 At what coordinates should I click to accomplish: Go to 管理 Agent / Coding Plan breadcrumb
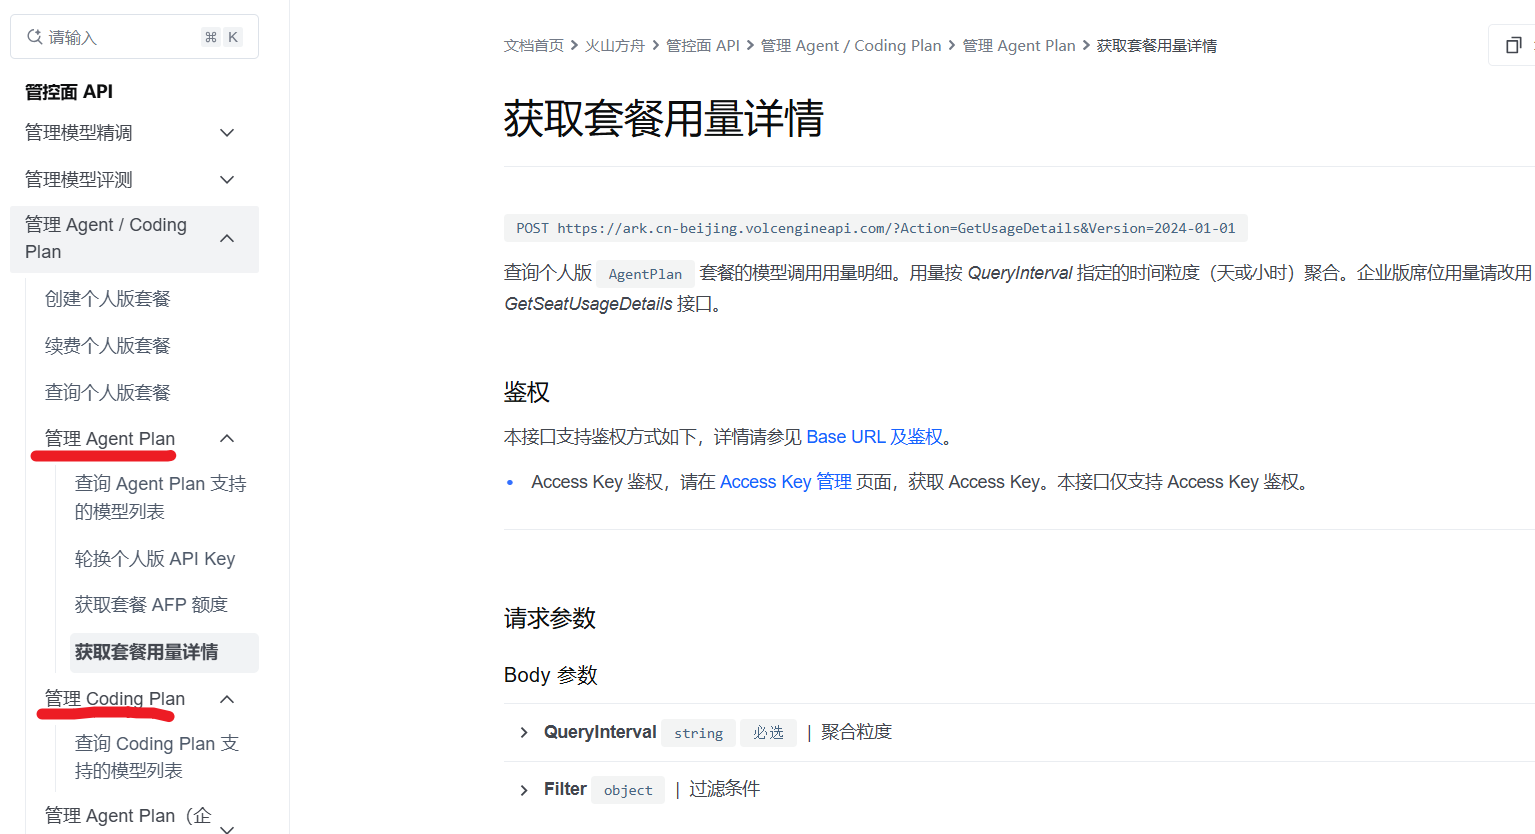click(851, 46)
